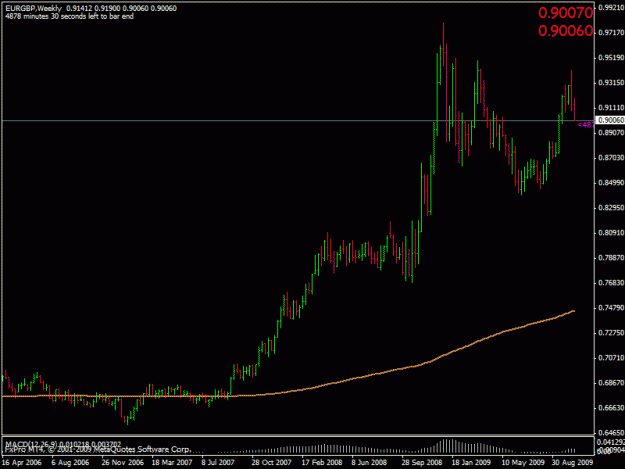This screenshot has height=469, width=625.
Task: Click the 0.82950 price axis label
Action: (611, 208)
